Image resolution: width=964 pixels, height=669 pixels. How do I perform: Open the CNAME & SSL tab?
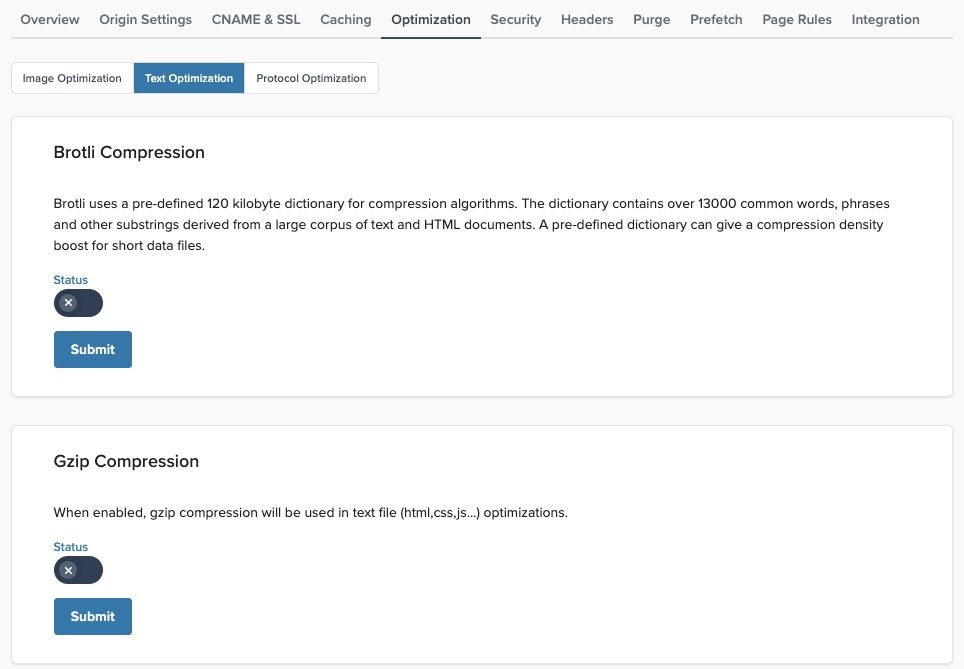click(256, 19)
